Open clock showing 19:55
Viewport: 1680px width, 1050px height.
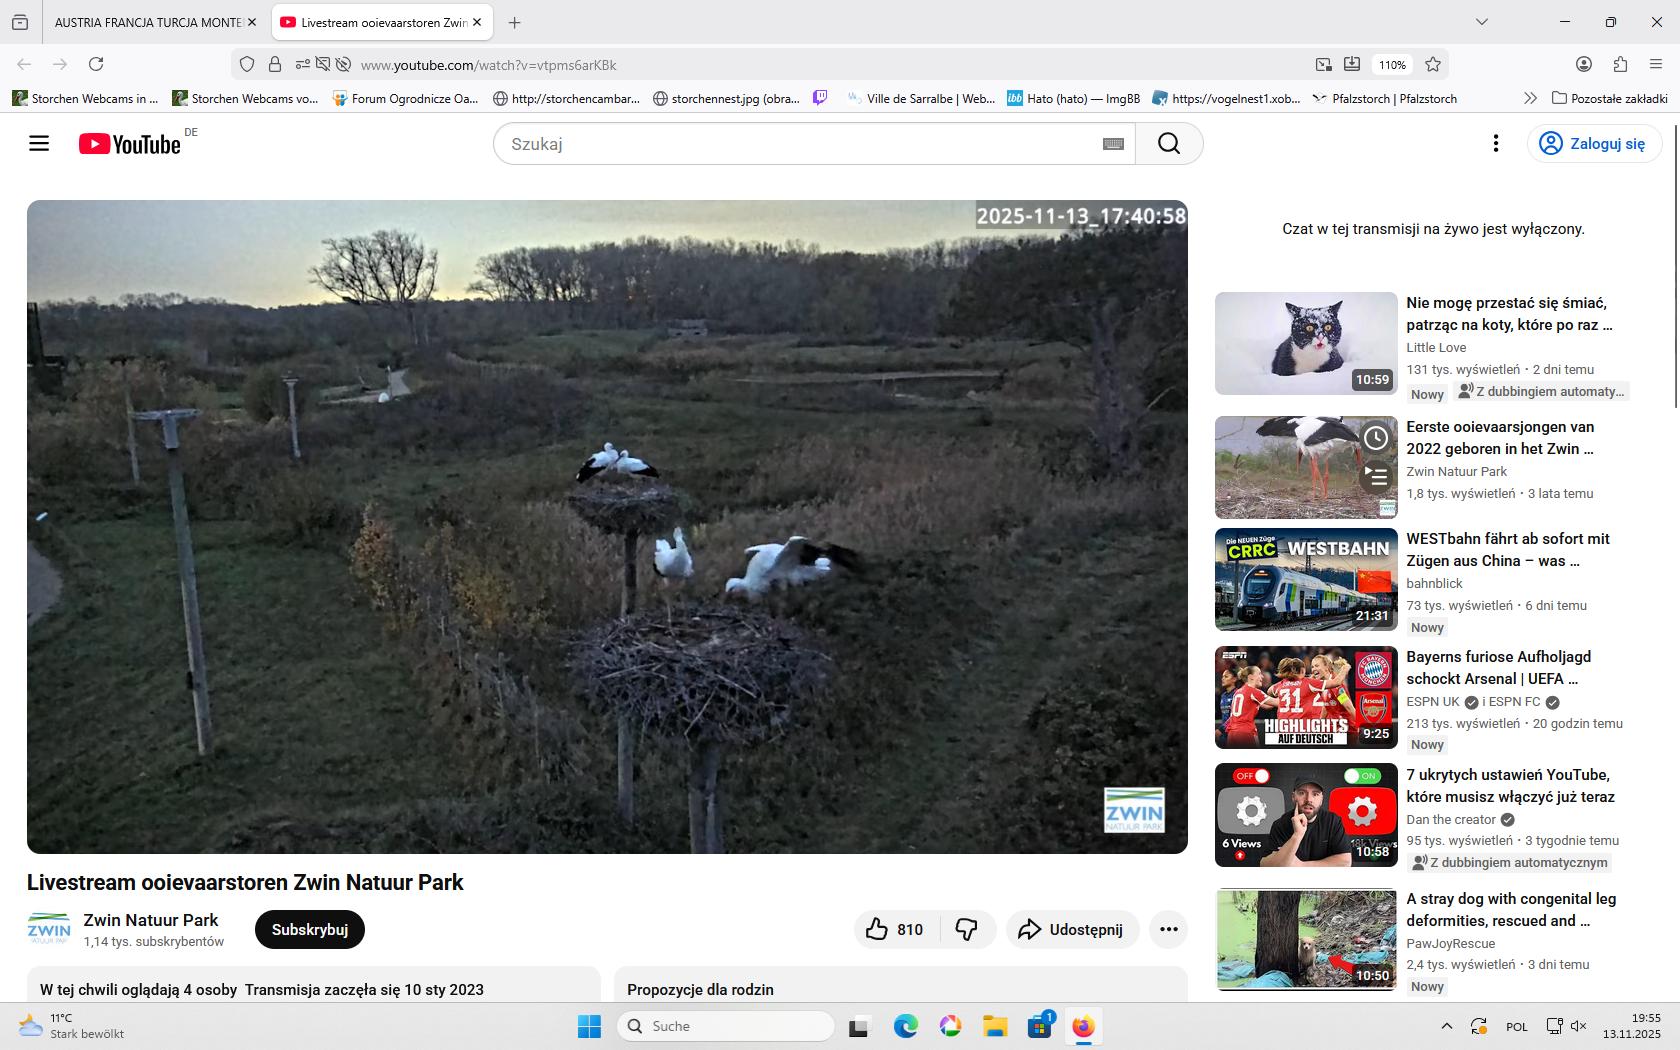tap(1632, 1026)
